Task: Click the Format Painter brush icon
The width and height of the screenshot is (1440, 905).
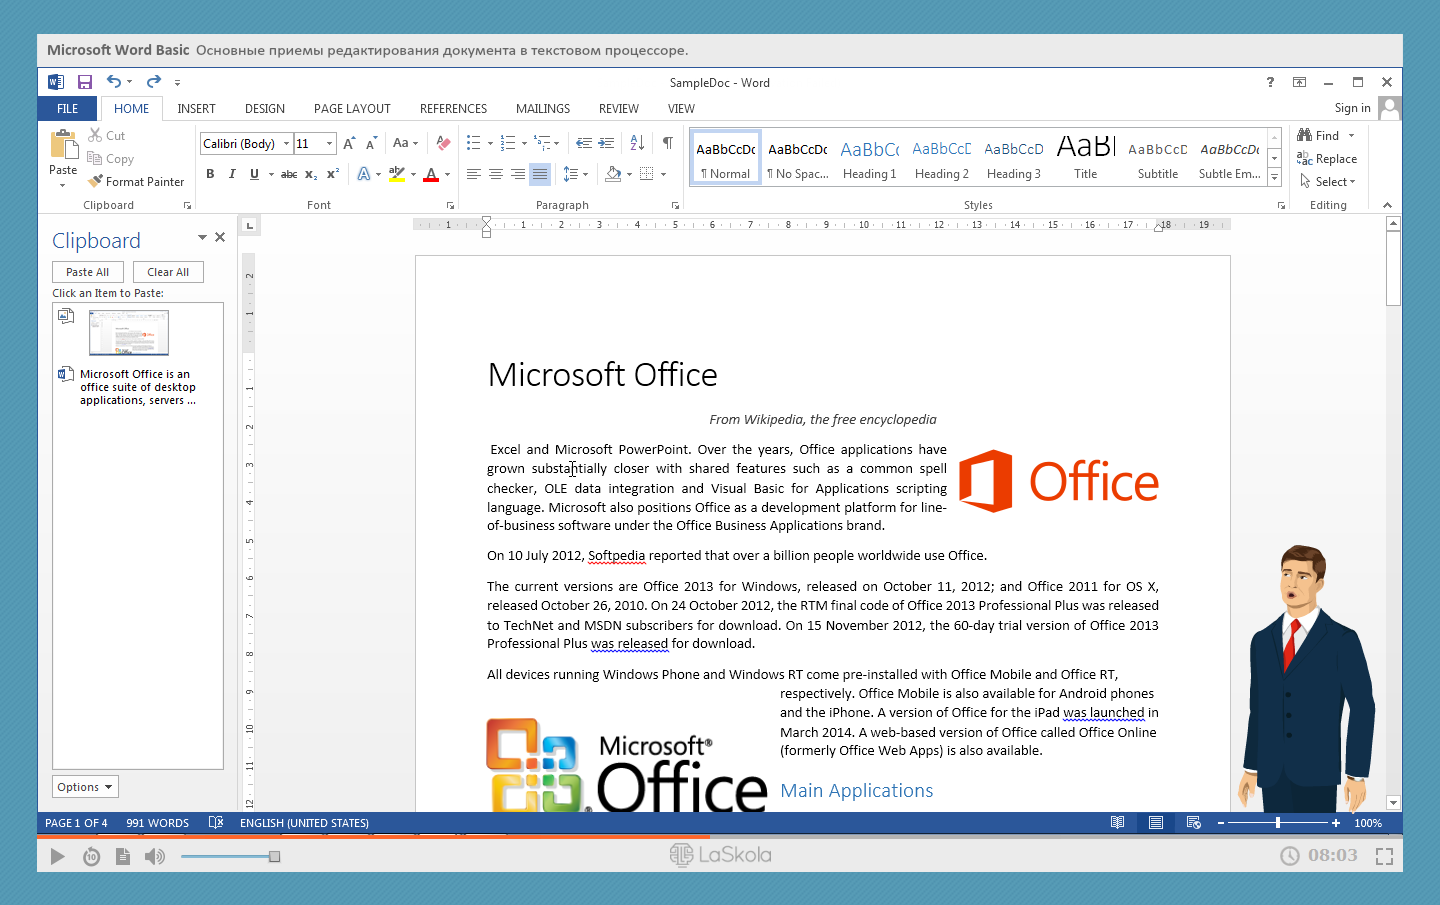Action: 96,182
